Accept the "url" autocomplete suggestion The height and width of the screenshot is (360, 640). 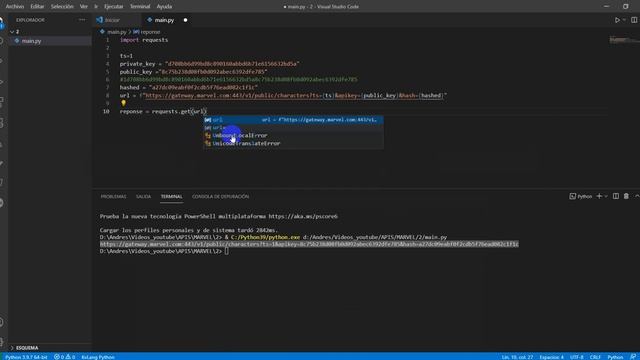pyautogui.click(x=293, y=120)
